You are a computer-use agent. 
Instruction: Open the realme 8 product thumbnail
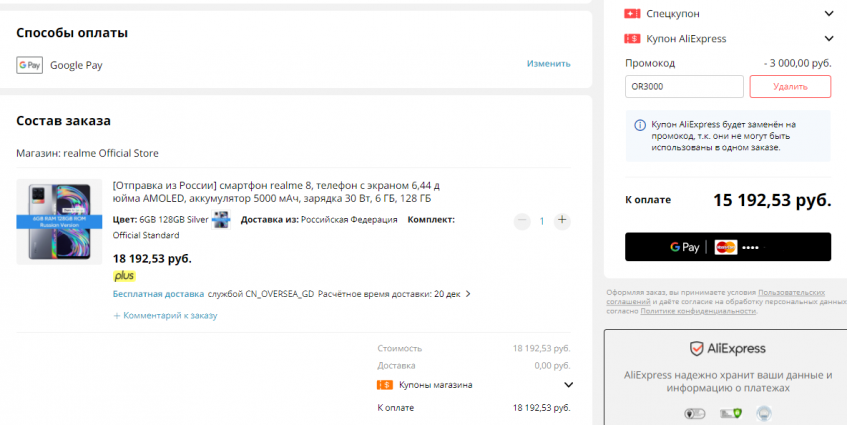(x=59, y=221)
